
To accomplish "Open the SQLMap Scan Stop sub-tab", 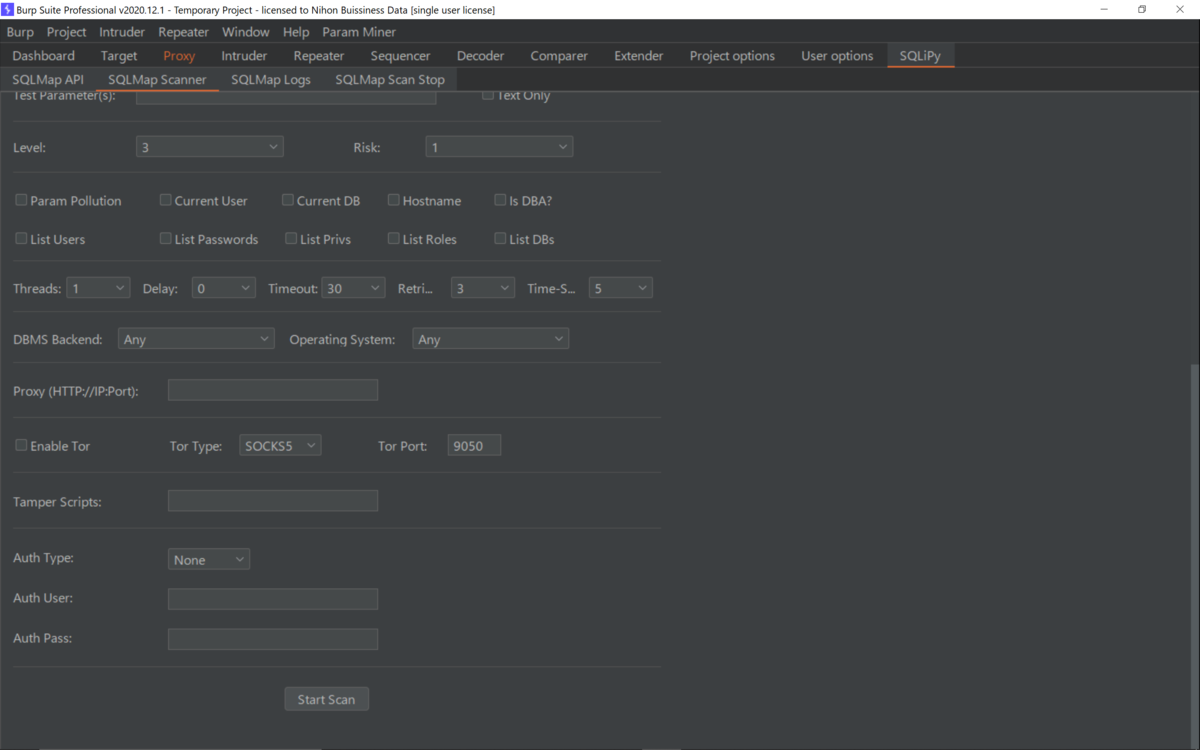I will [390, 79].
